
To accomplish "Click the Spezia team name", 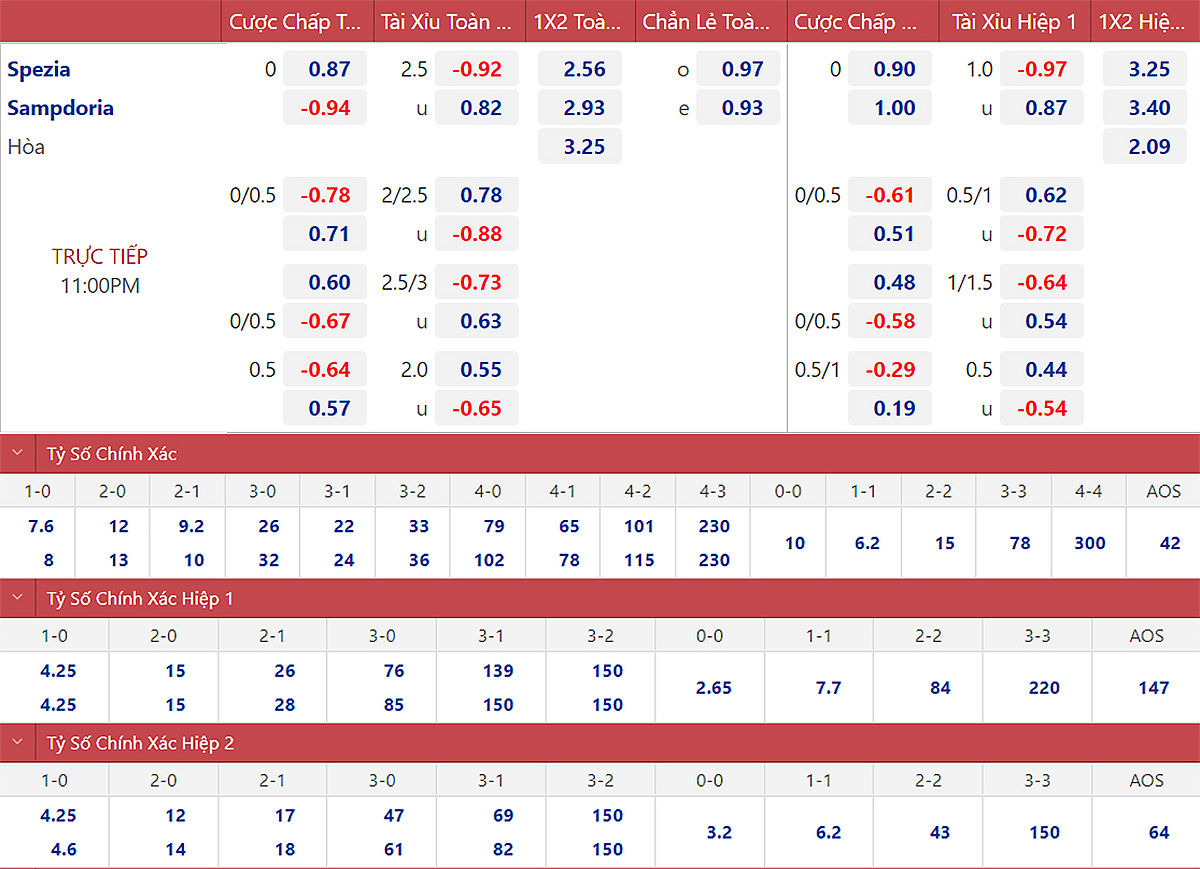I will tap(39, 69).
